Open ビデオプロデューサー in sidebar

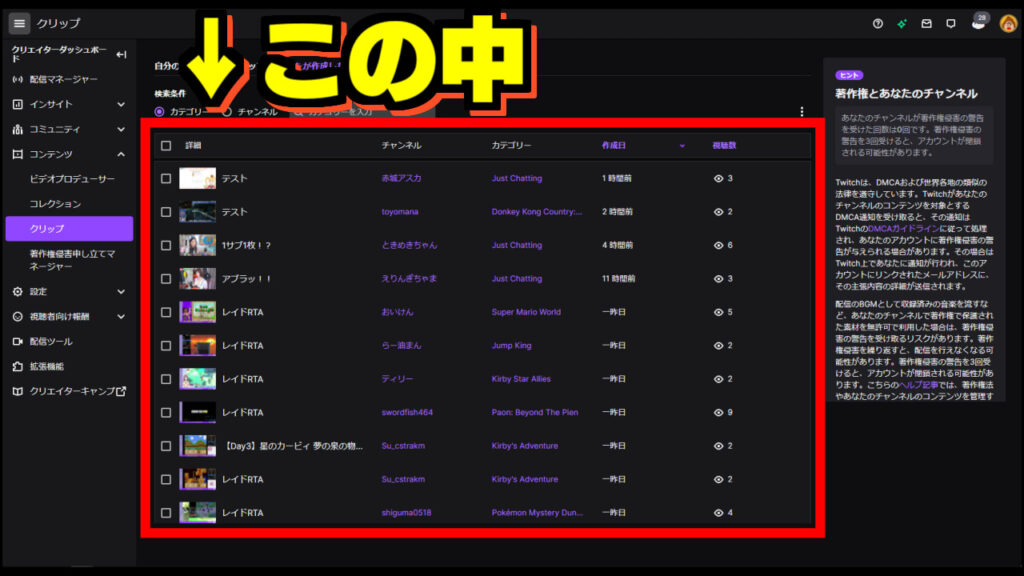tap(72, 179)
